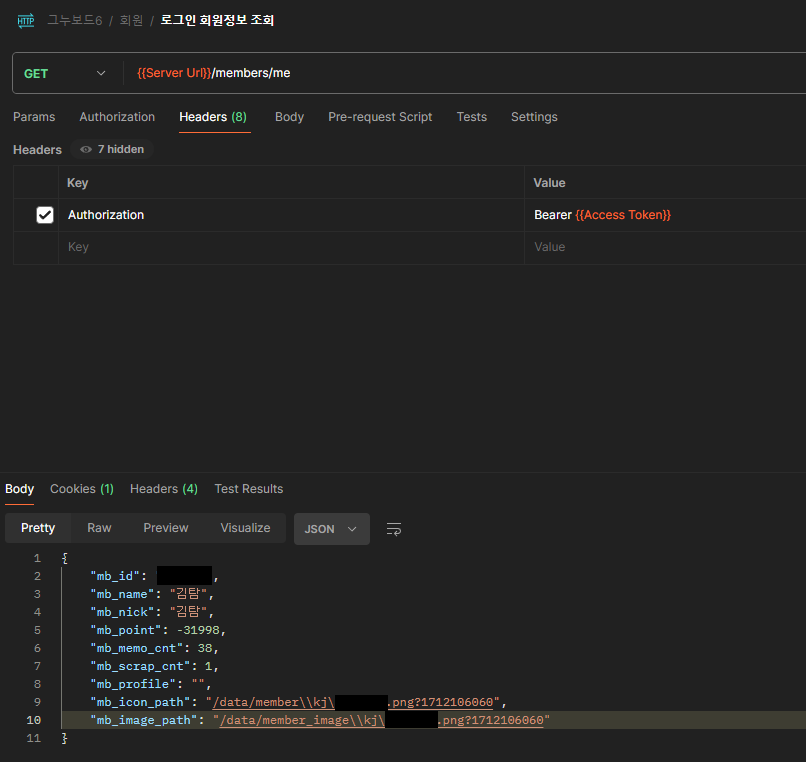Open the Pre-request Script tab
806x762 pixels.
point(380,117)
